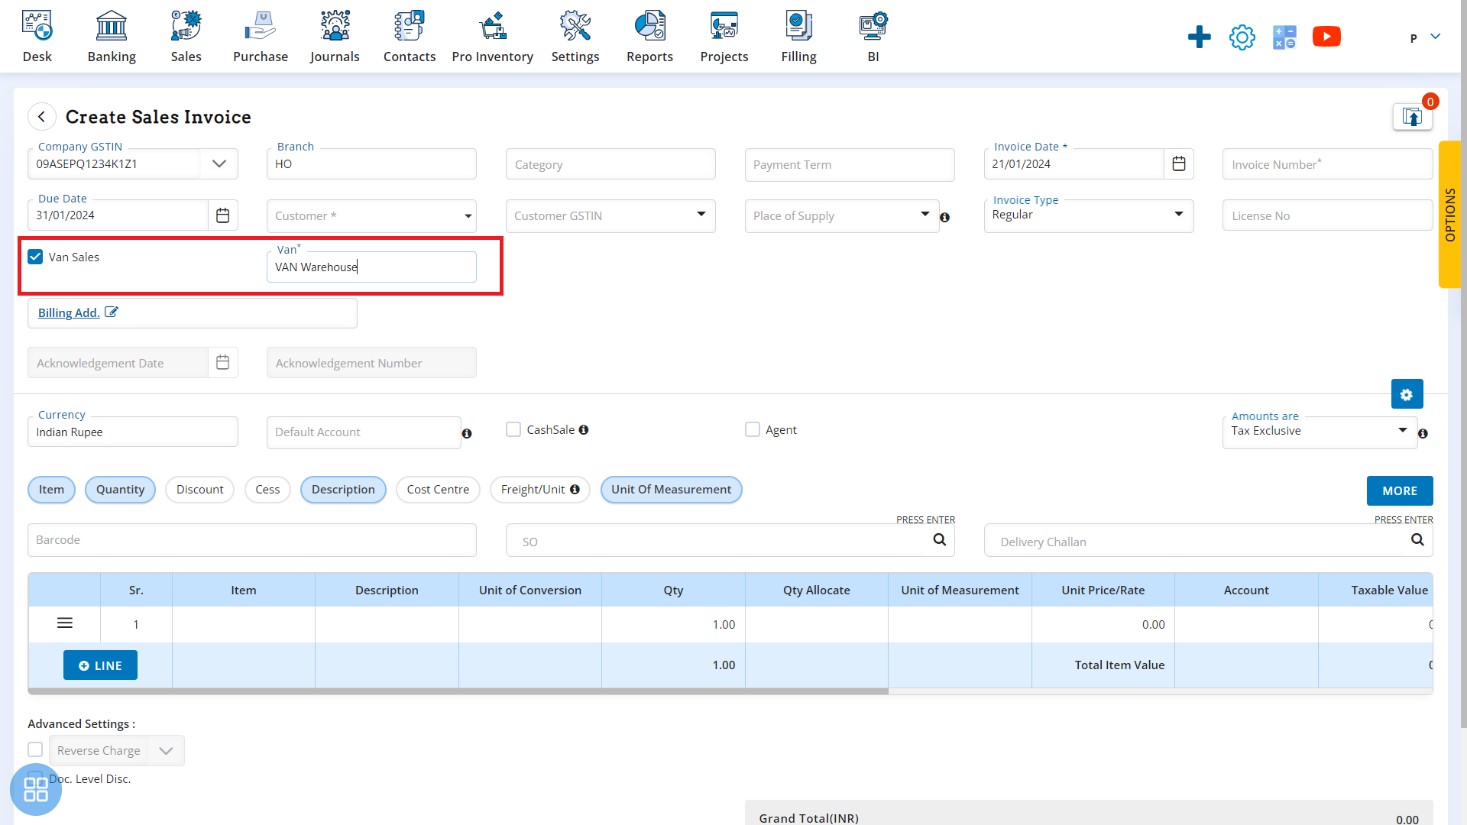Click the blue plus quick-create icon

coord(1199,37)
